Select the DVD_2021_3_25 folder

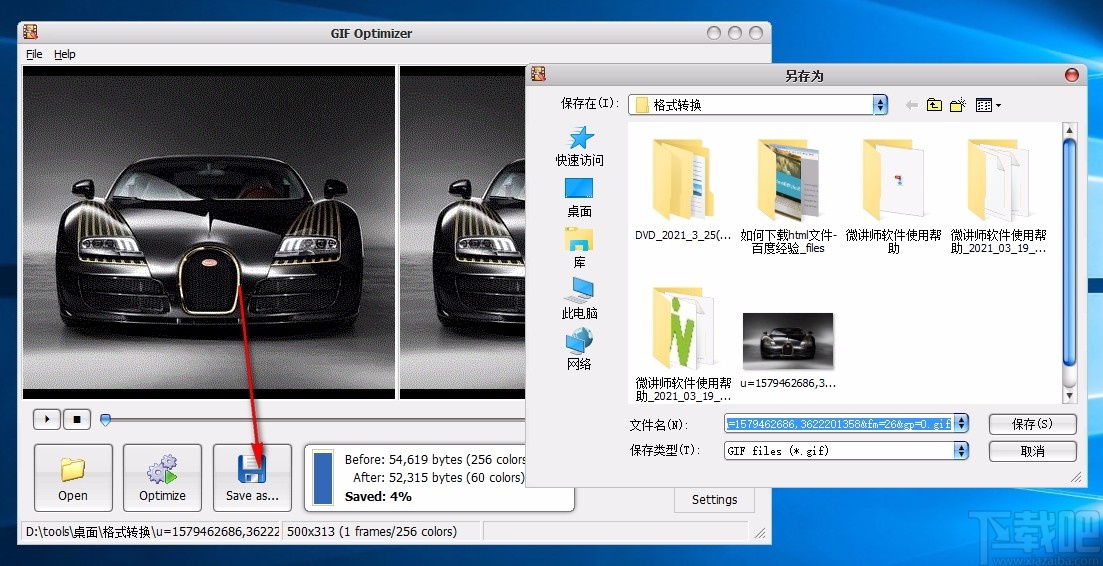coord(683,190)
